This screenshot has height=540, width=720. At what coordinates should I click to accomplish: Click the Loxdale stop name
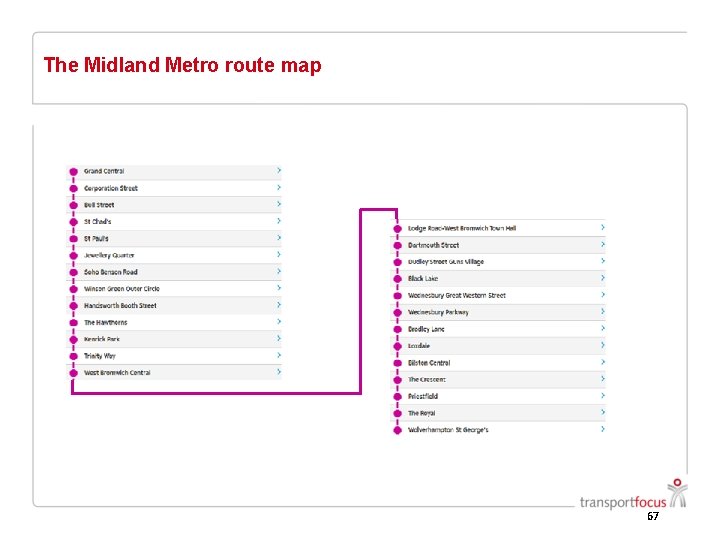(x=419, y=346)
